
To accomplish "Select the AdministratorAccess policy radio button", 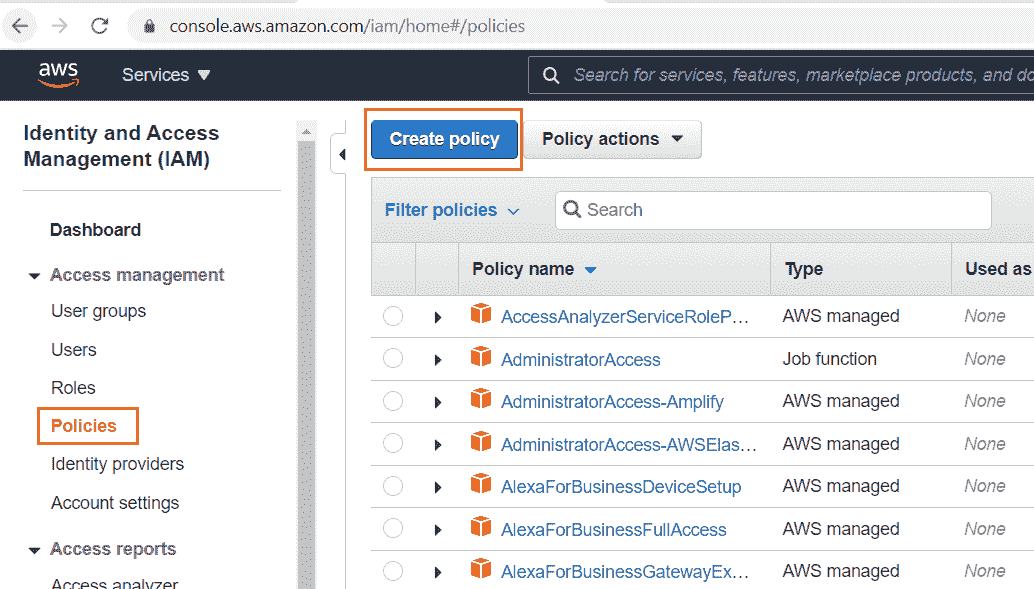I will pos(393,359).
